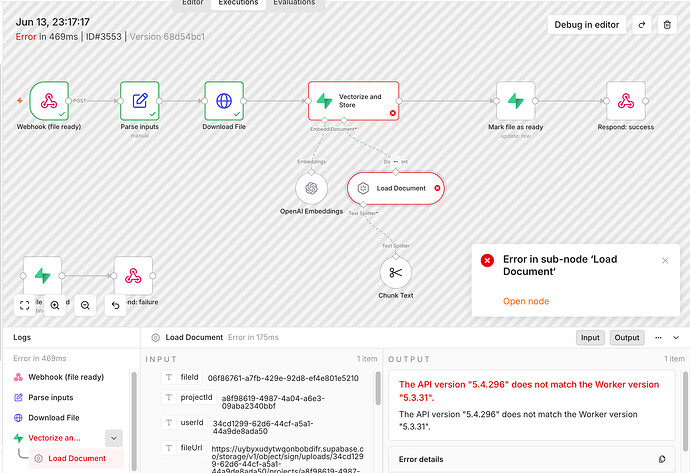Click the Vectorize and Store node
The width and height of the screenshot is (690, 473).
click(x=354, y=101)
